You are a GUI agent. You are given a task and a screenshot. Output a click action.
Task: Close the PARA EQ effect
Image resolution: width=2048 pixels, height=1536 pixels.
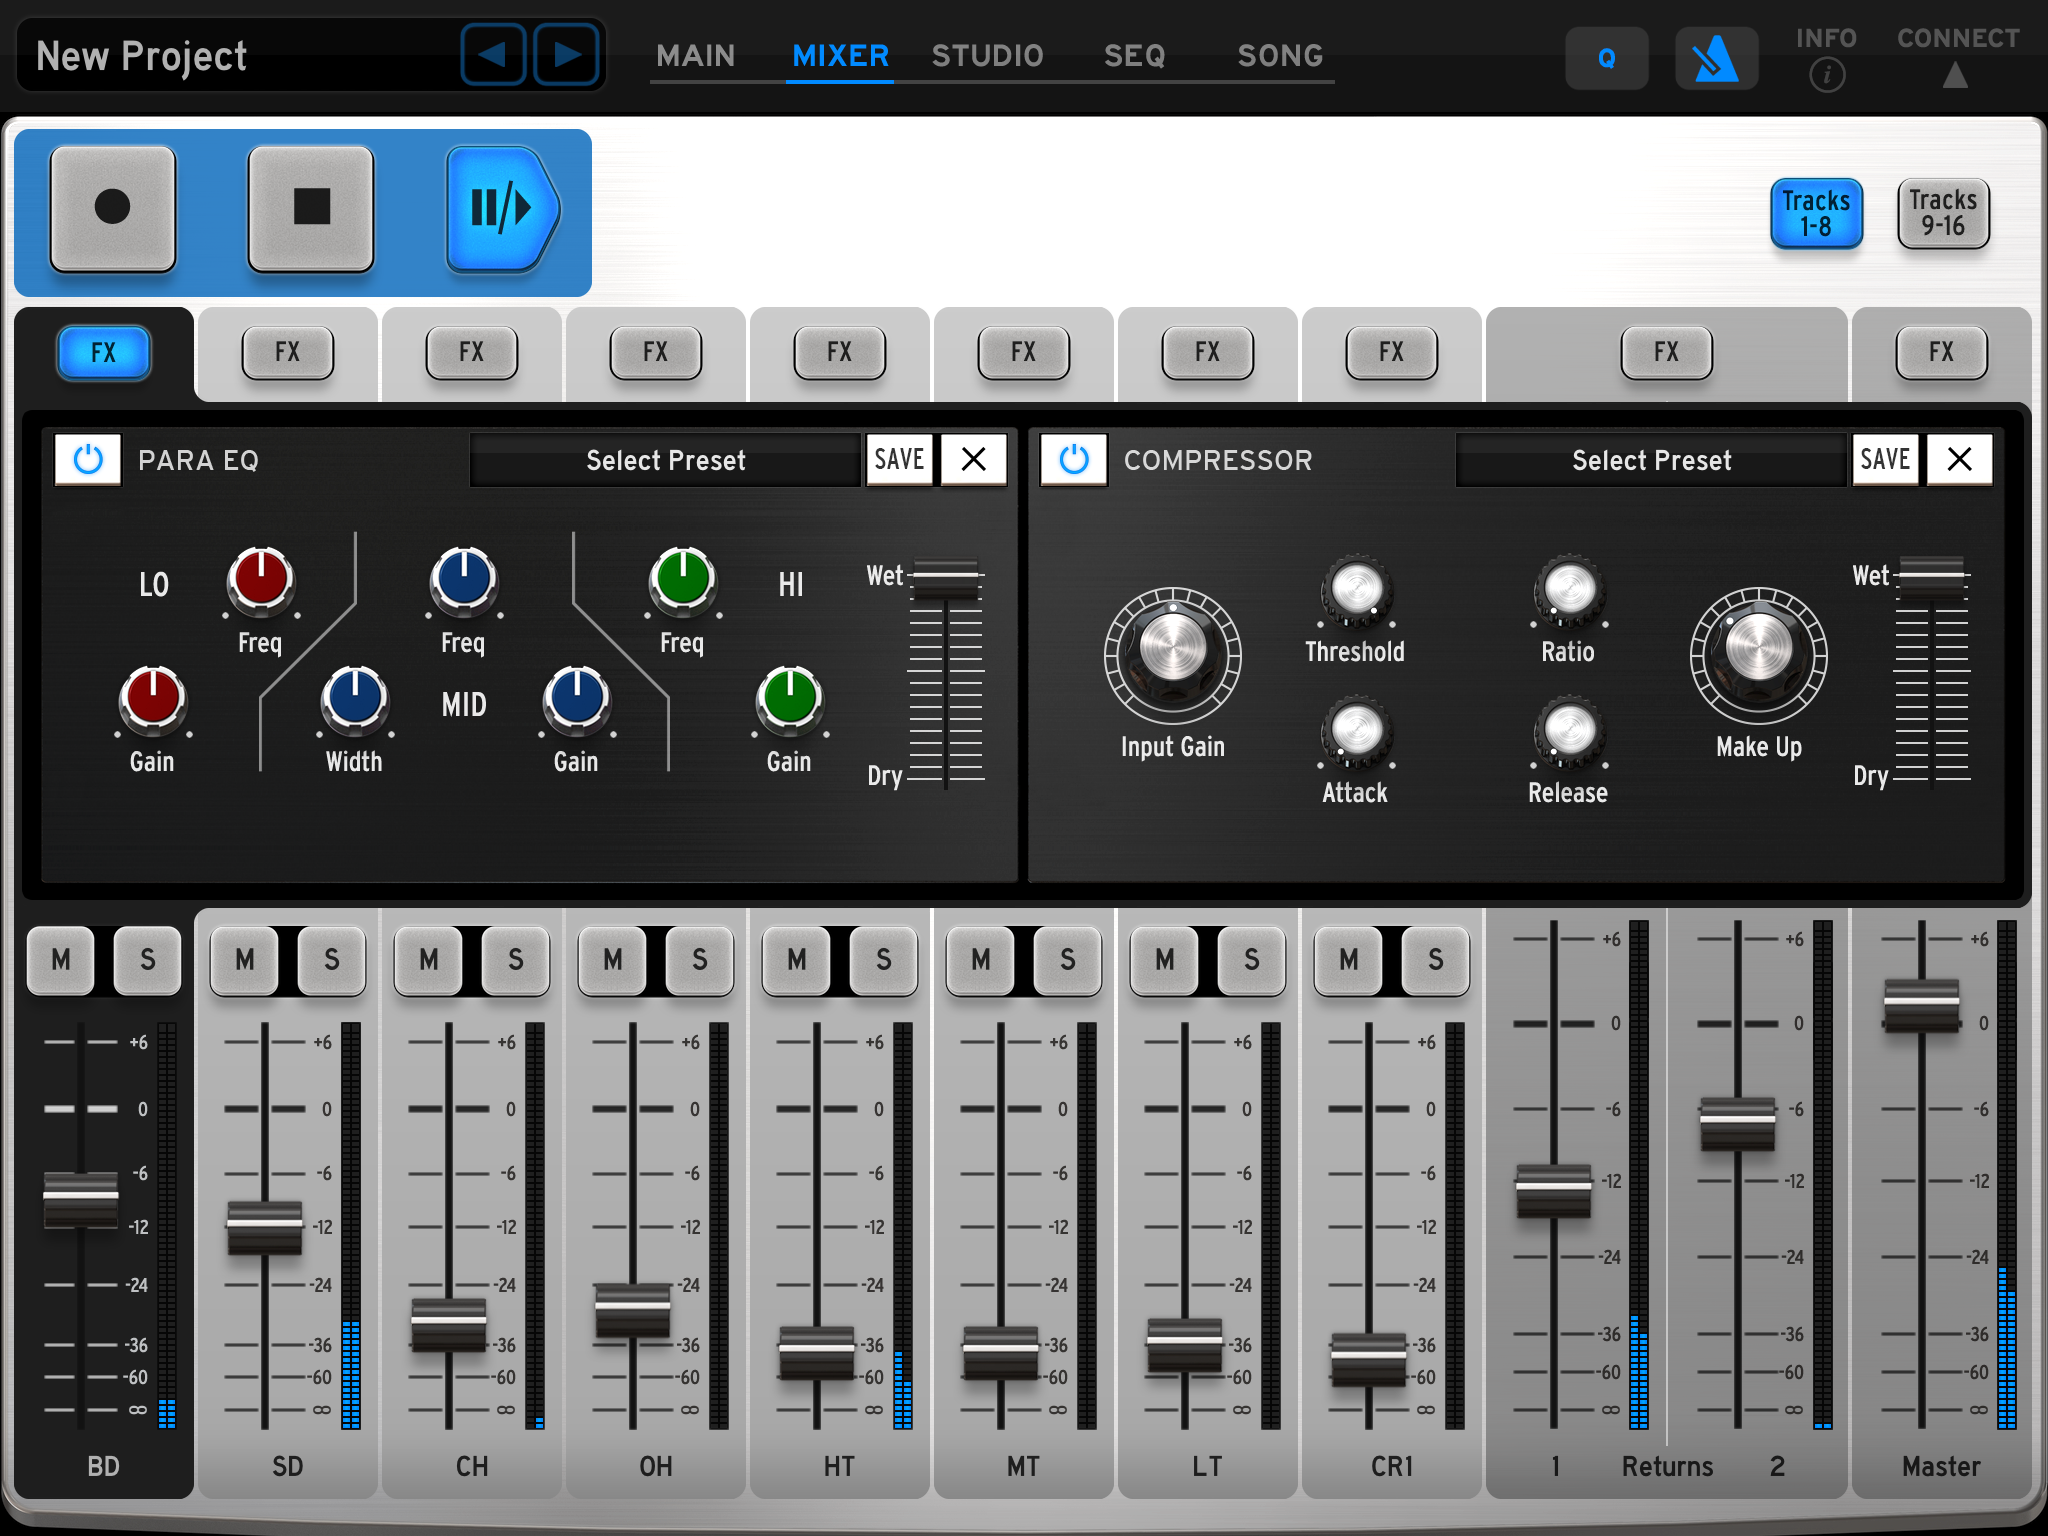point(974,460)
